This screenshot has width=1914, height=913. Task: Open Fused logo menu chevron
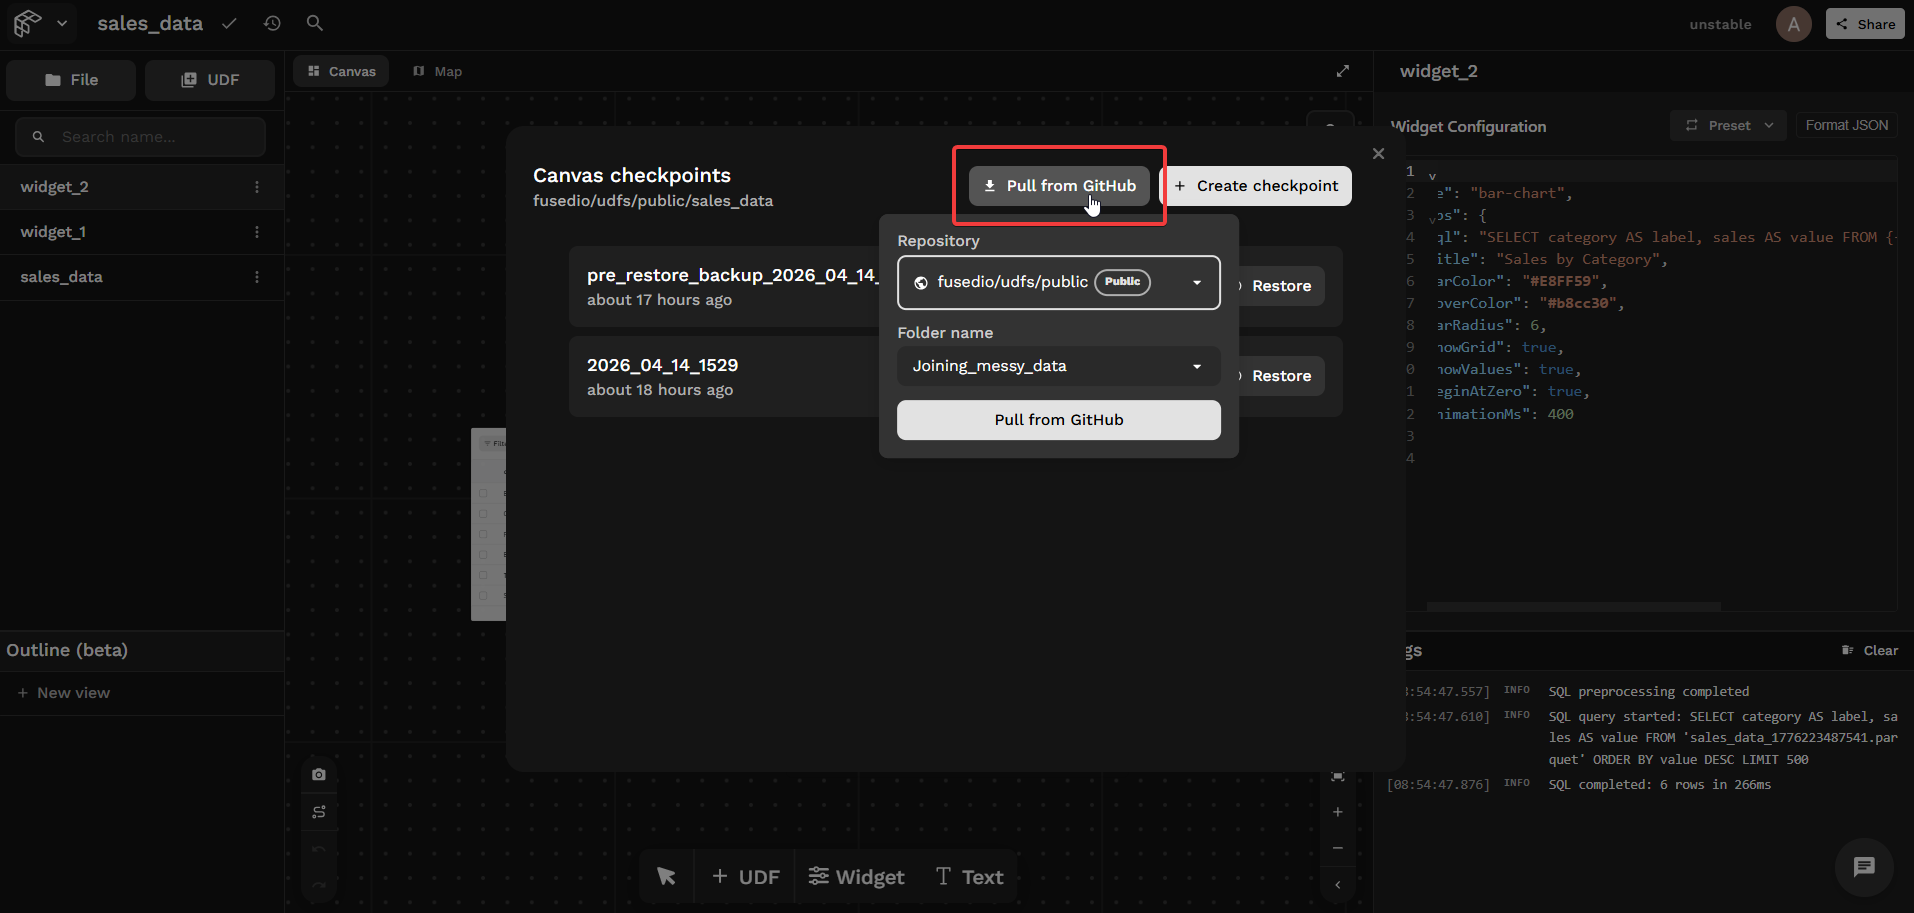62,23
